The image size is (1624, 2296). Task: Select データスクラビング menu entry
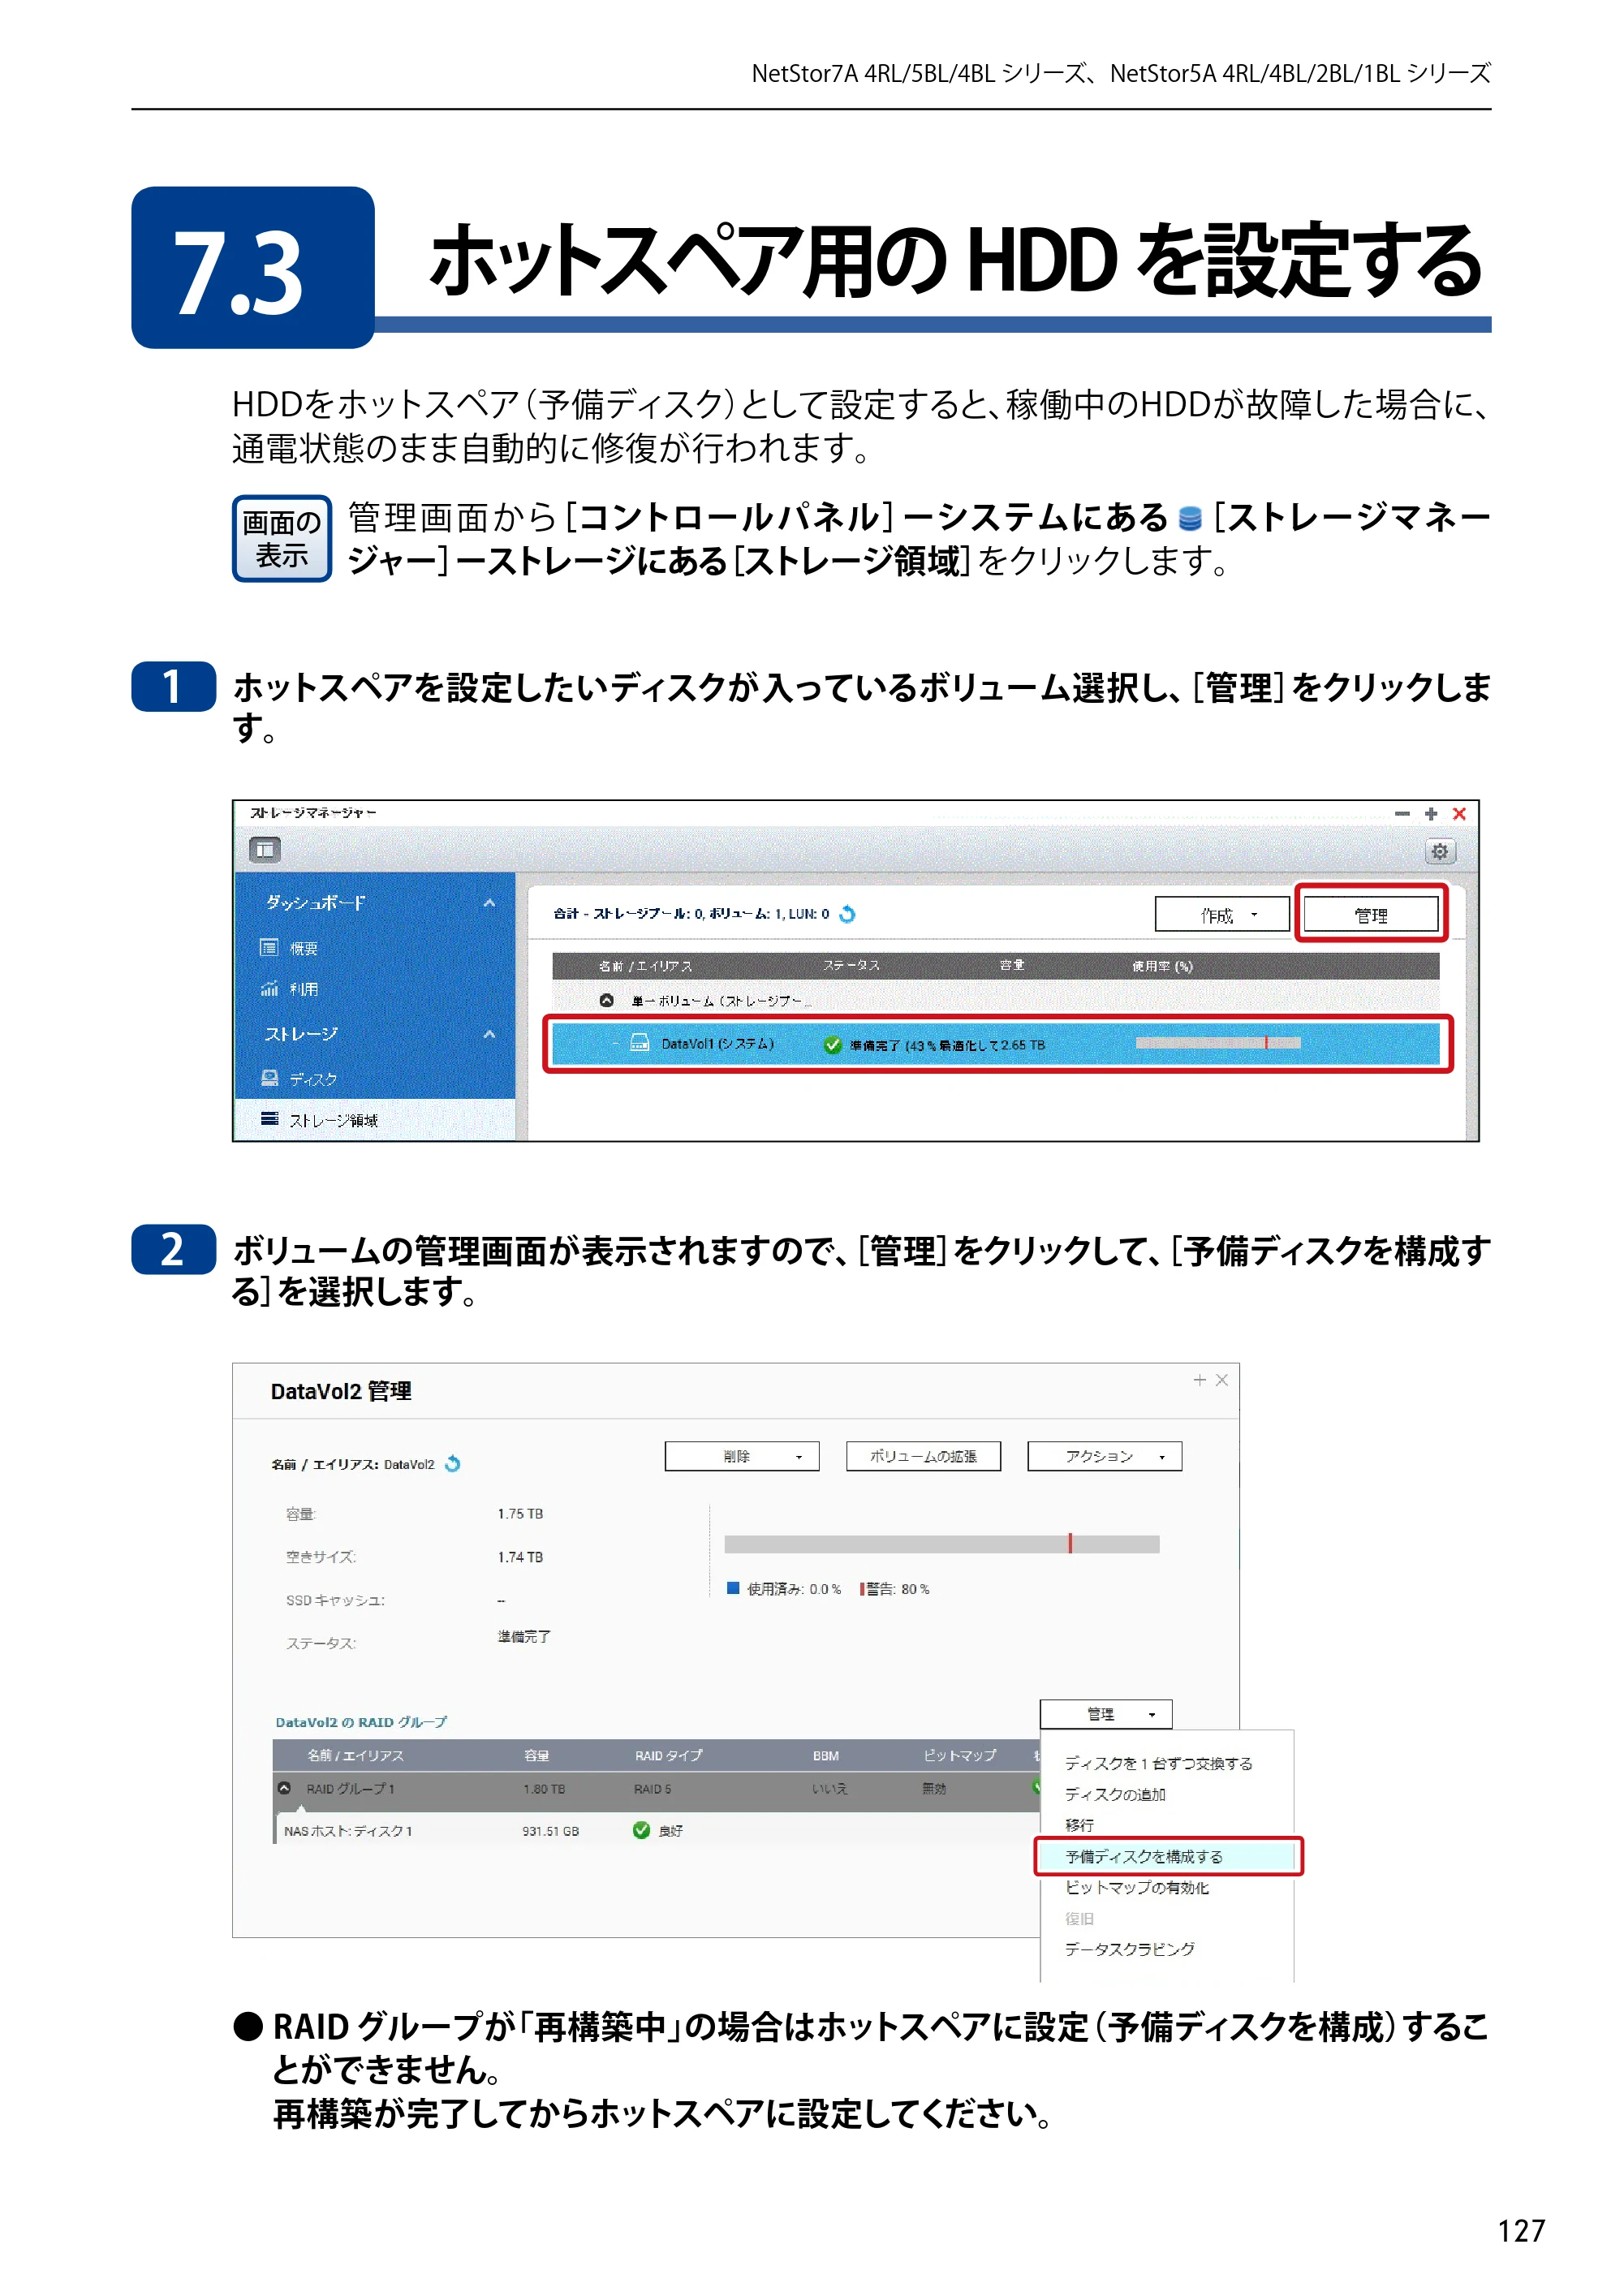coord(1129,1949)
